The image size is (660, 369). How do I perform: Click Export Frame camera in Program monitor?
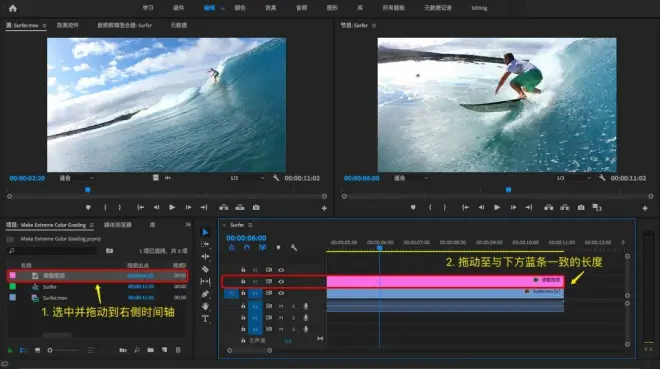[x=581, y=207]
